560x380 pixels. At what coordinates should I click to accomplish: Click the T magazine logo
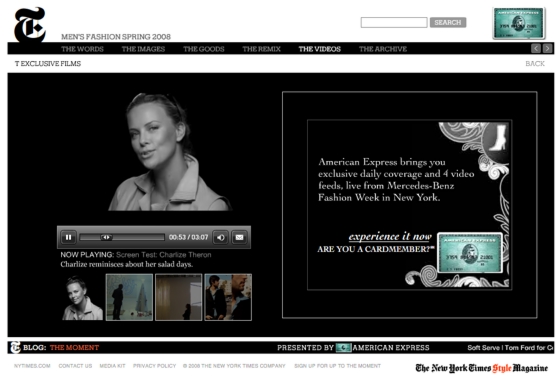(x=30, y=25)
